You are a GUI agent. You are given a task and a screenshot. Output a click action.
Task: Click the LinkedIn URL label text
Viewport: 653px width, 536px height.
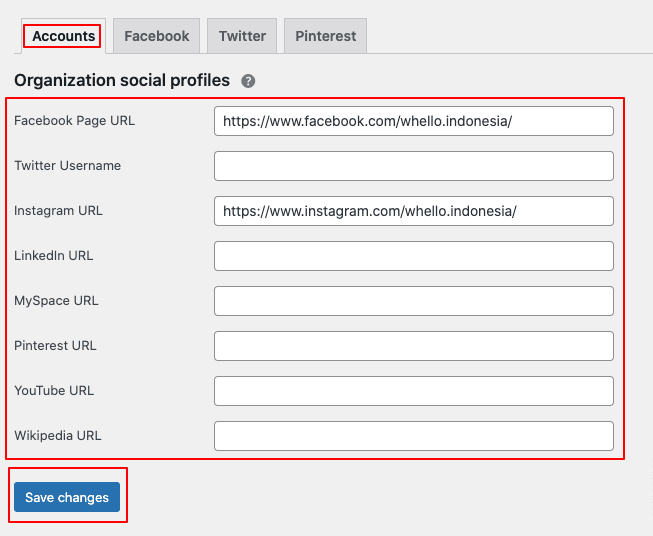(53, 256)
